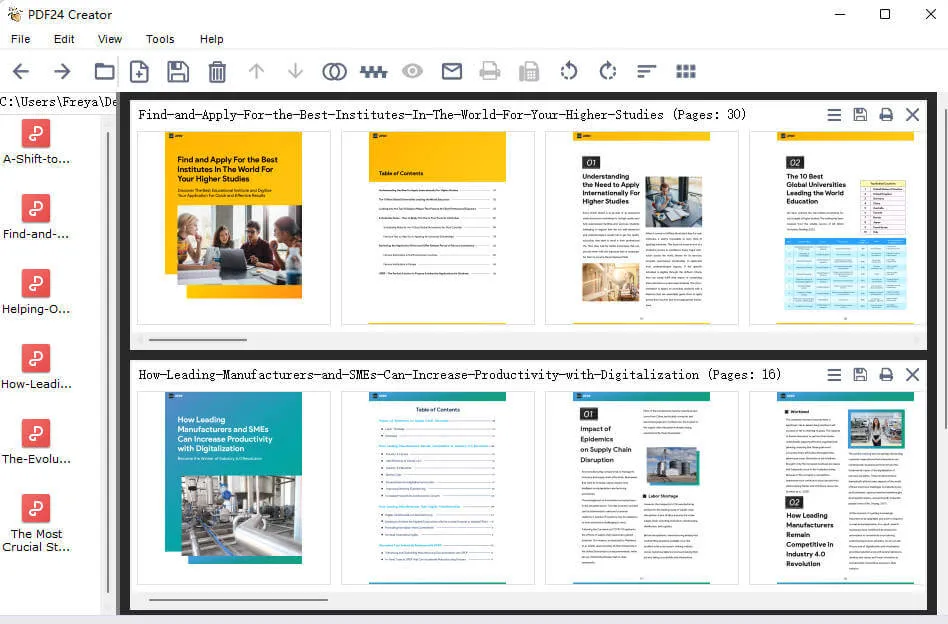The width and height of the screenshot is (948, 624).
Task: Select the Find-and-Apply cover page thumbnail
Action: click(x=233, y=227)
